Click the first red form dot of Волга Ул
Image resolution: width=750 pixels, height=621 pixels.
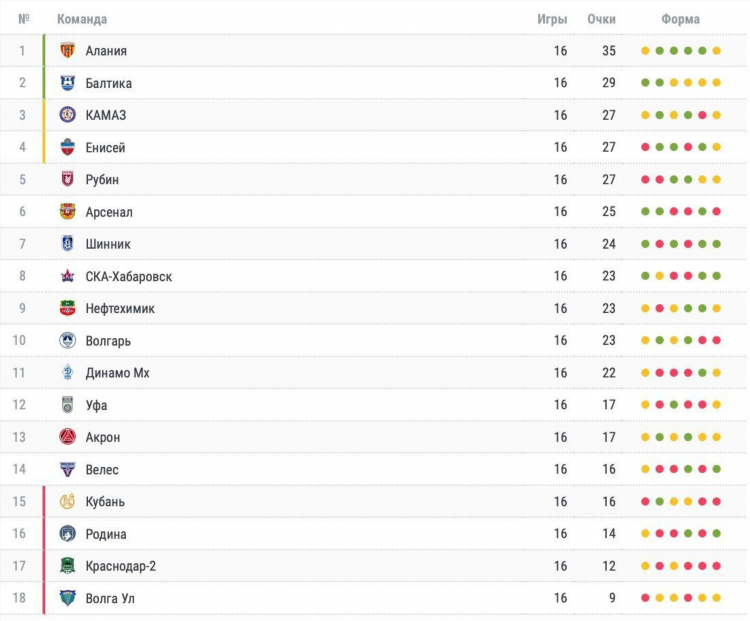click(645, 598)
